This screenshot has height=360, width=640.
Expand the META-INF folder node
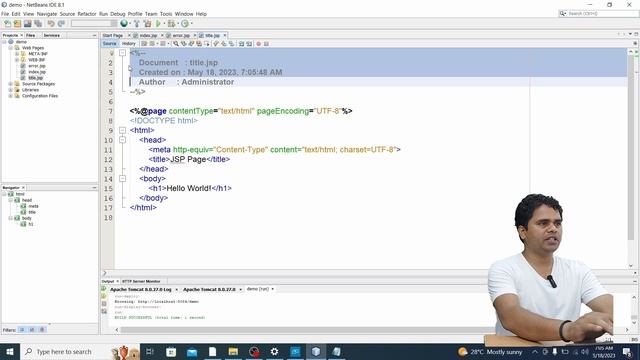[17, 53]
